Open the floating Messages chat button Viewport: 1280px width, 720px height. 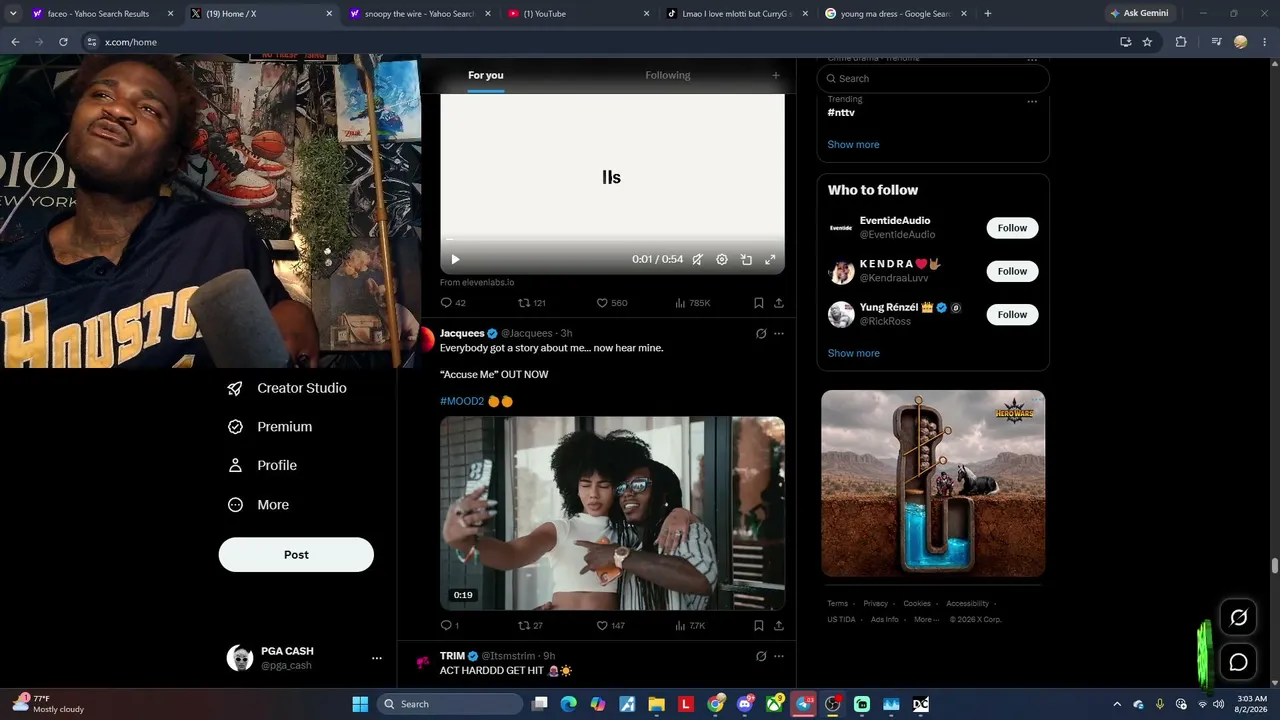click(x=1238, y=662)
